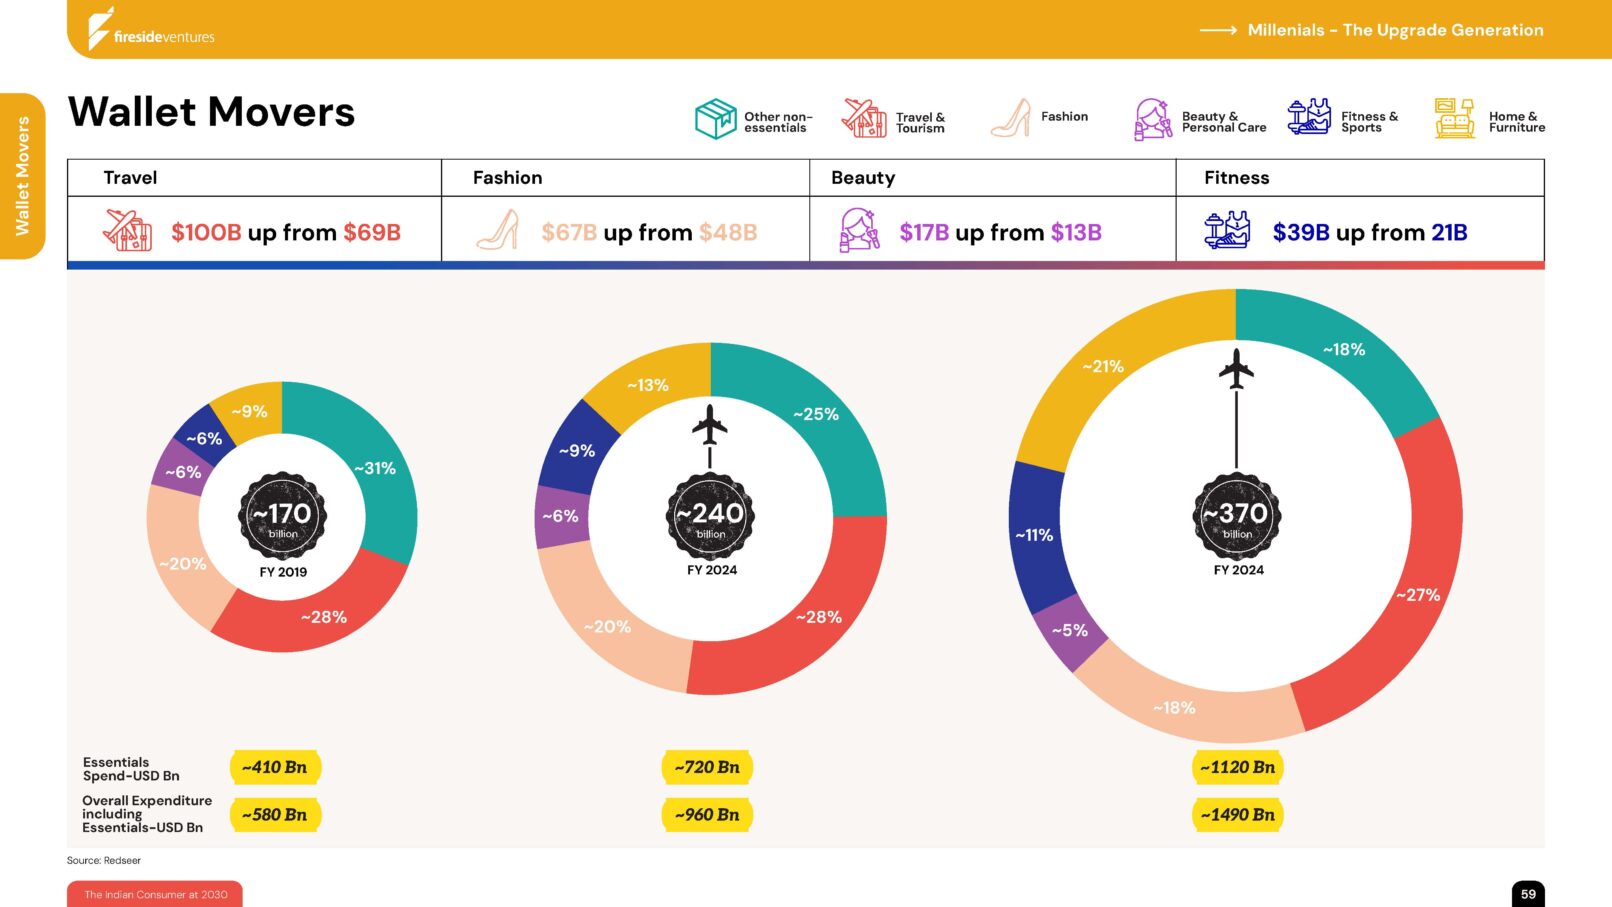Select the Home & Furniture legend icon
The height and width of the screenshot is (907, 1612).
[x=1454, y=118]
